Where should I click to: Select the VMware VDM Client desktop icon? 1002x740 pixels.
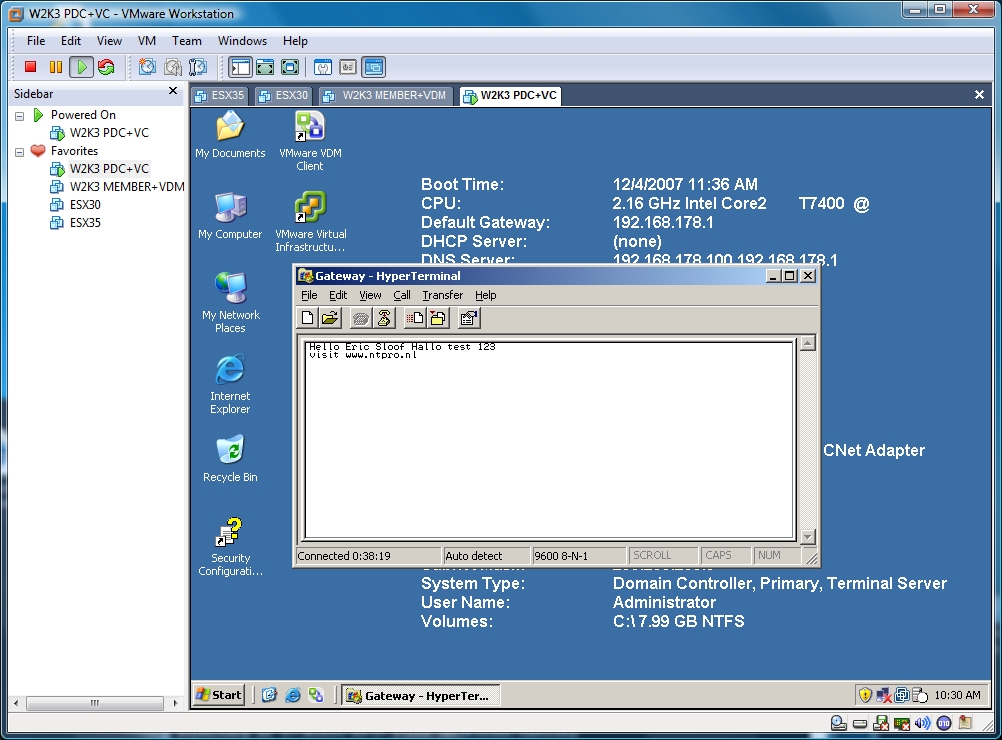(310, 141)
